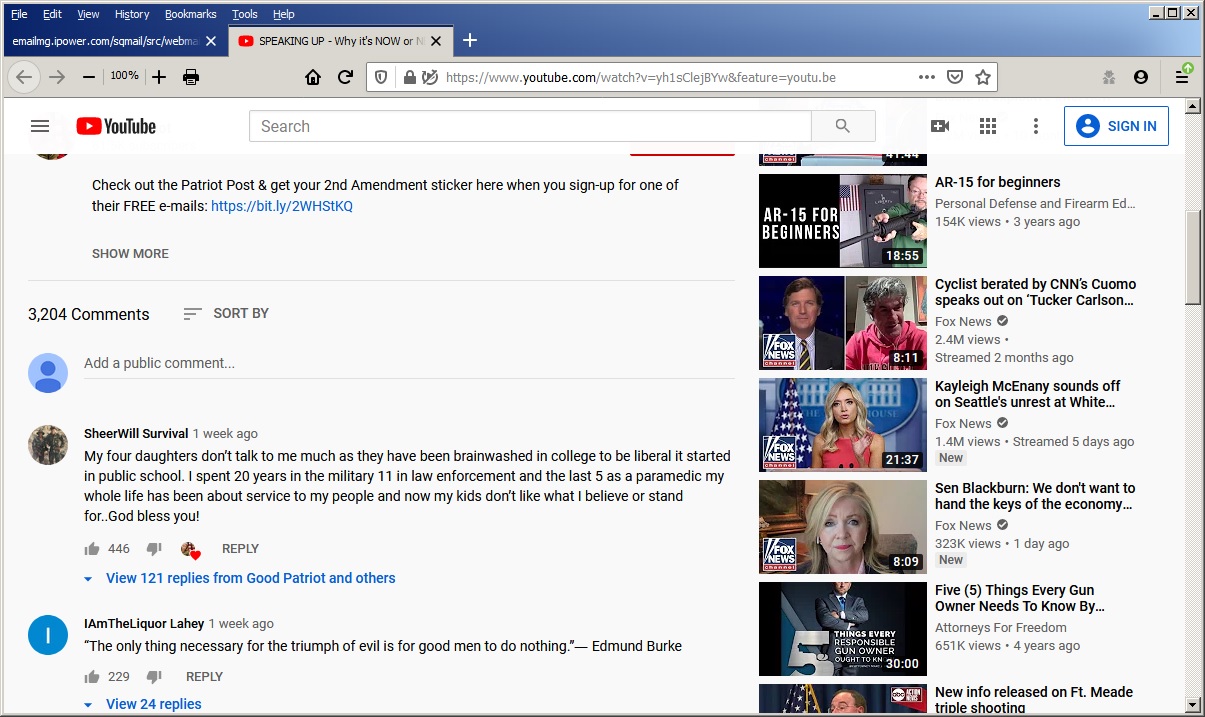Reload the current page
This screenshot has height=717, width=1205.
point(345,77)
